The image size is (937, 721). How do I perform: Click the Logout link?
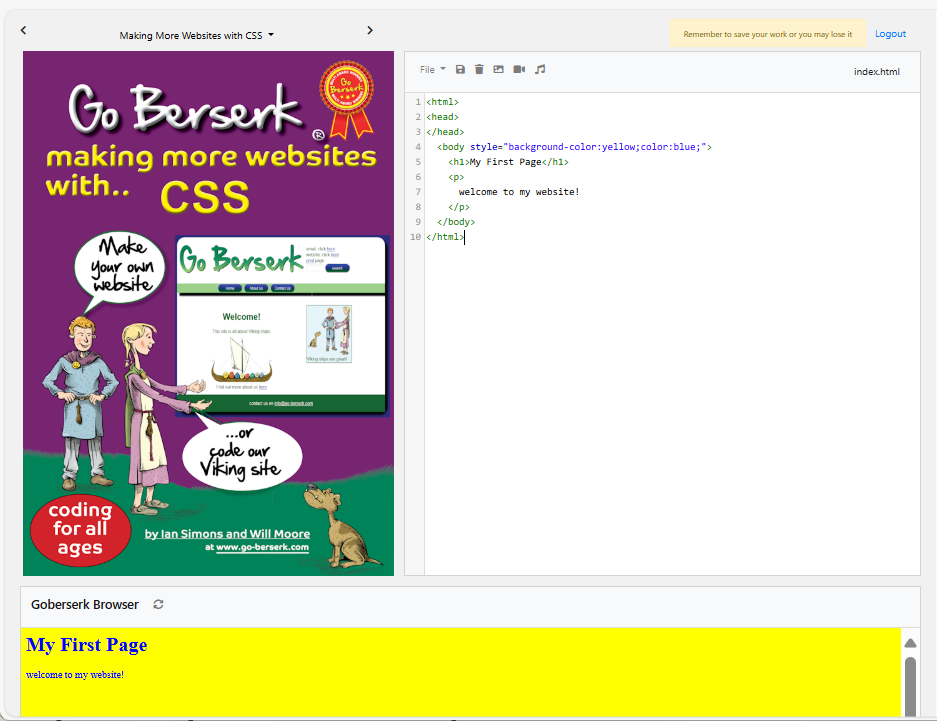pos(890,34)
